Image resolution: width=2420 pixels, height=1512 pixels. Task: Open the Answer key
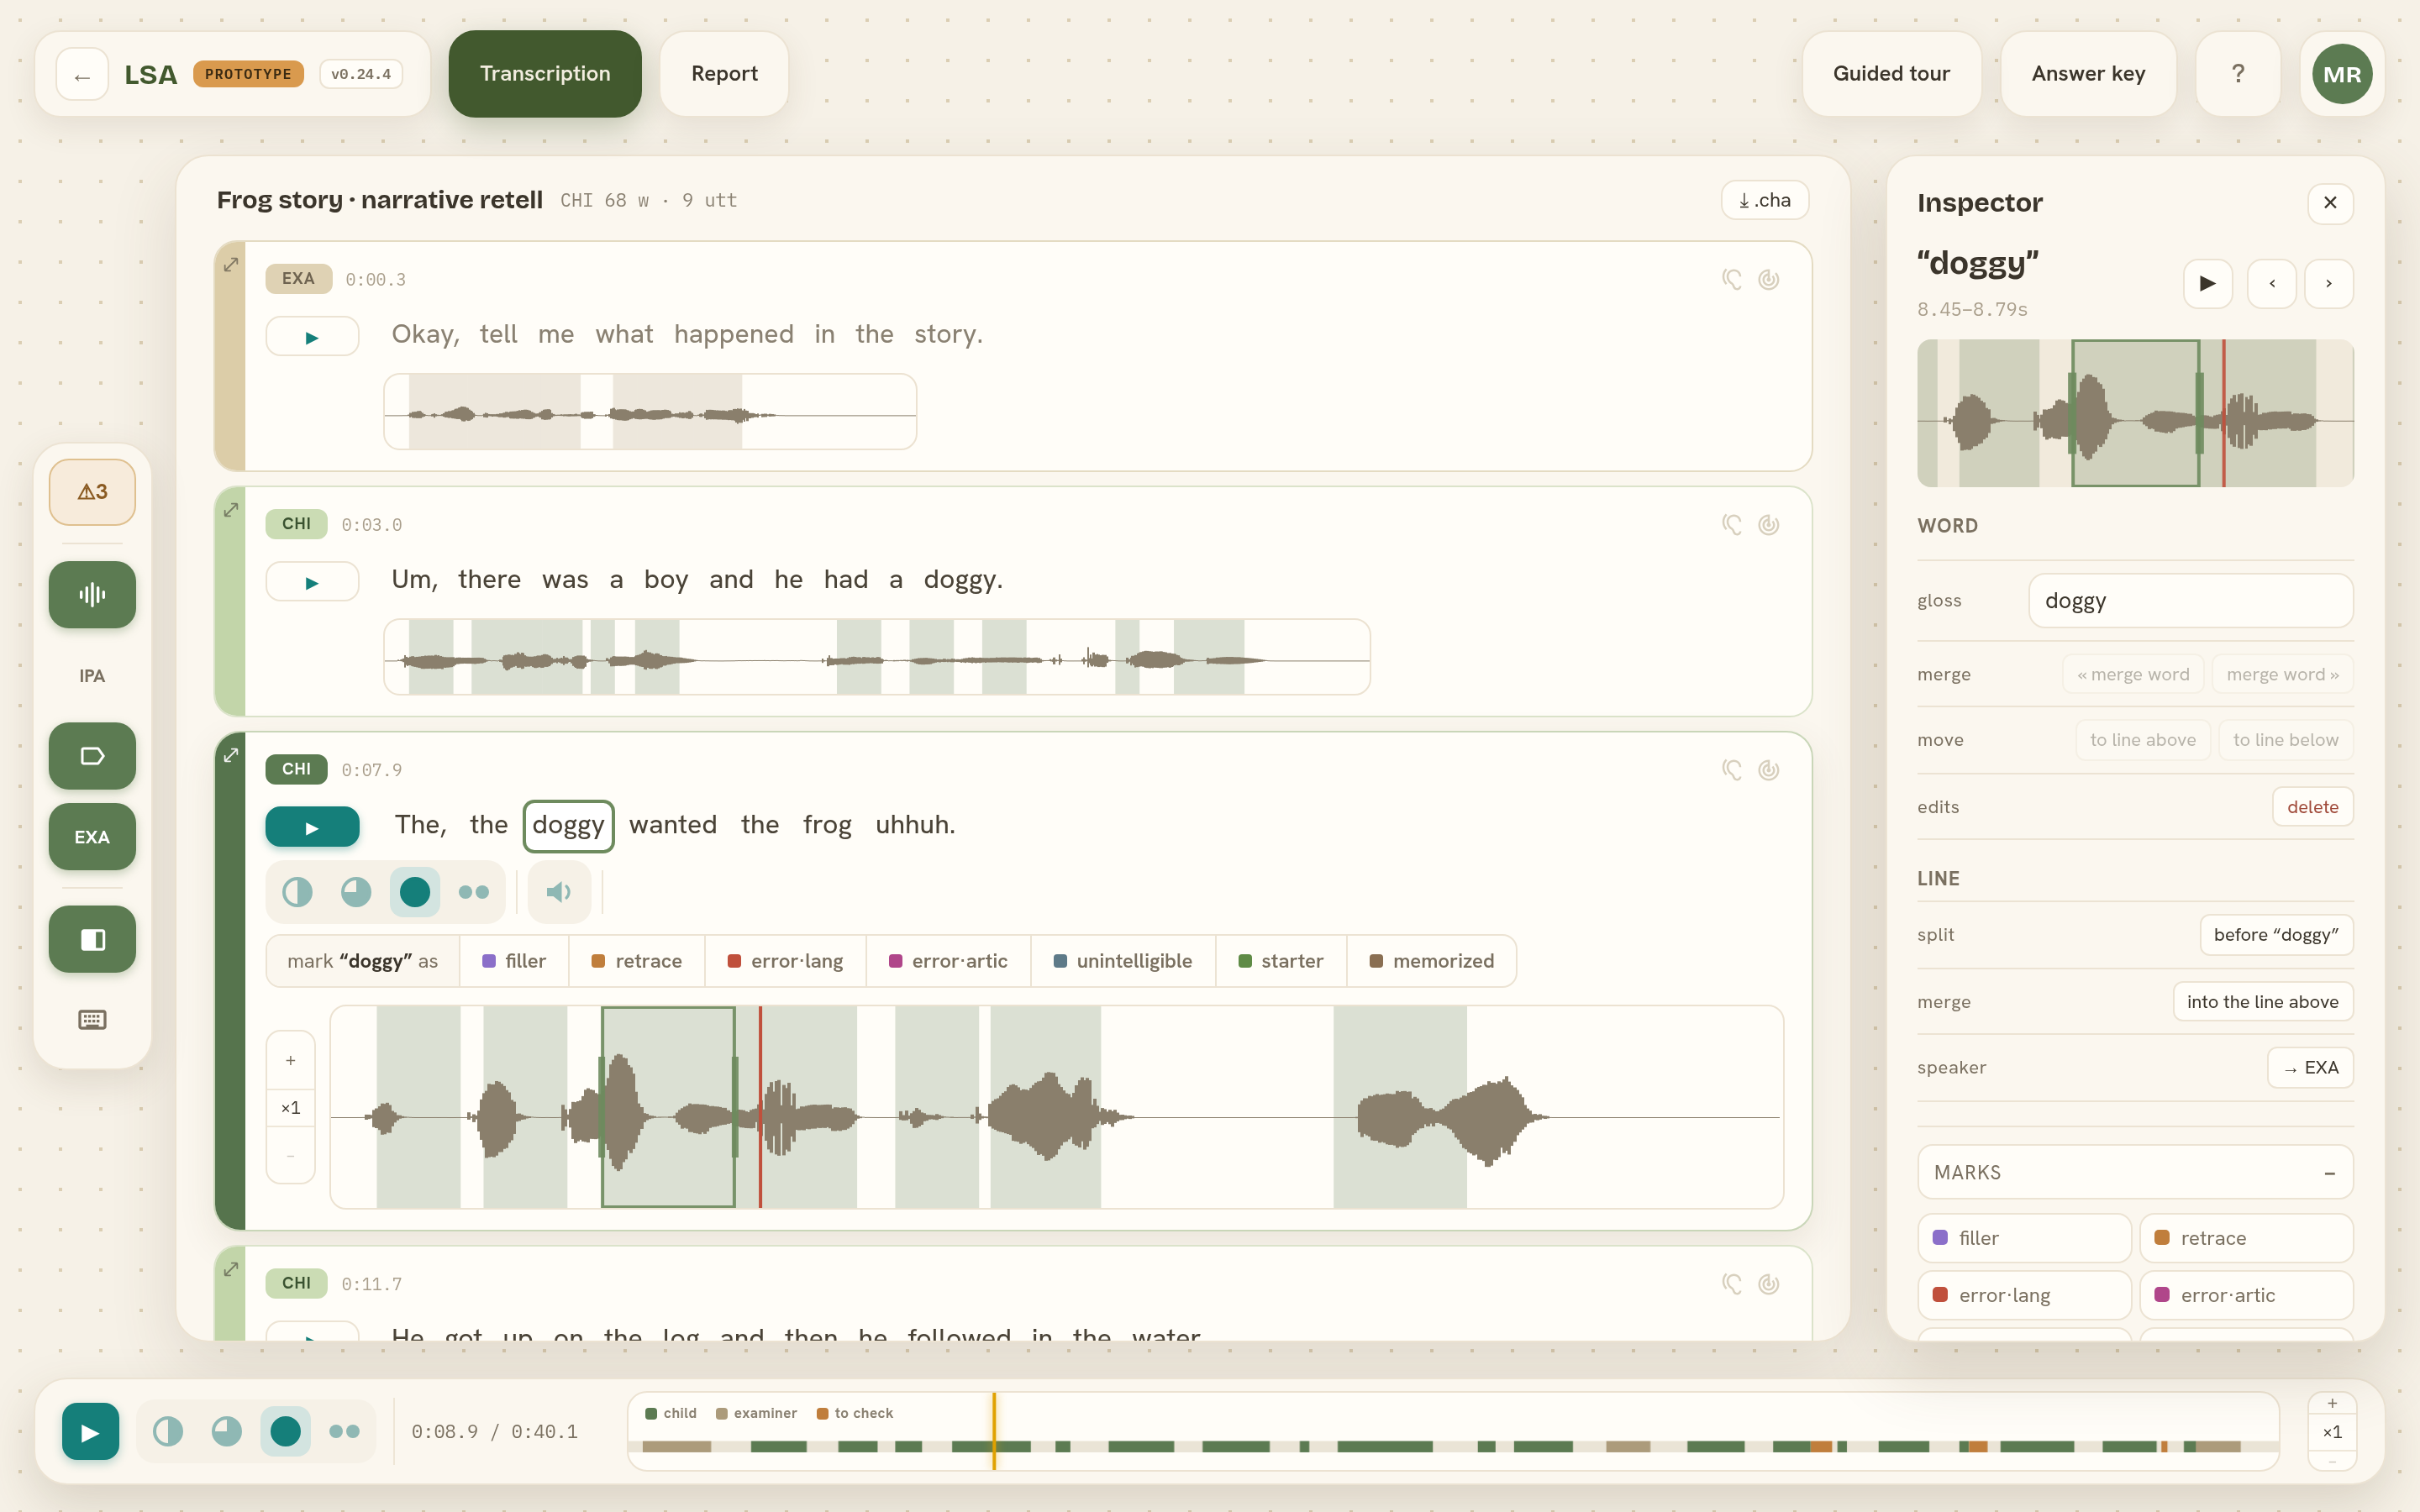(x=2088, y=74)
